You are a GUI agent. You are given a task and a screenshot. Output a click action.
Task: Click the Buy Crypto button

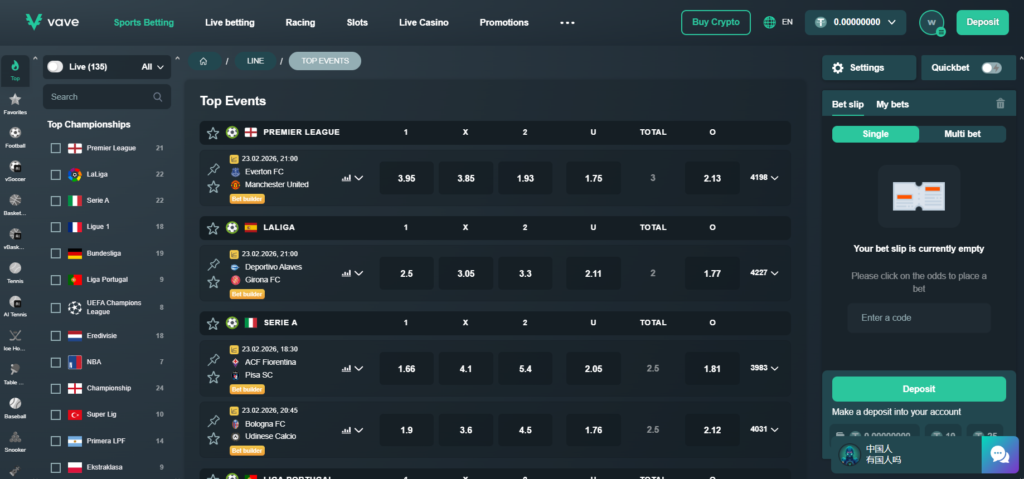(x=716, y=22)
